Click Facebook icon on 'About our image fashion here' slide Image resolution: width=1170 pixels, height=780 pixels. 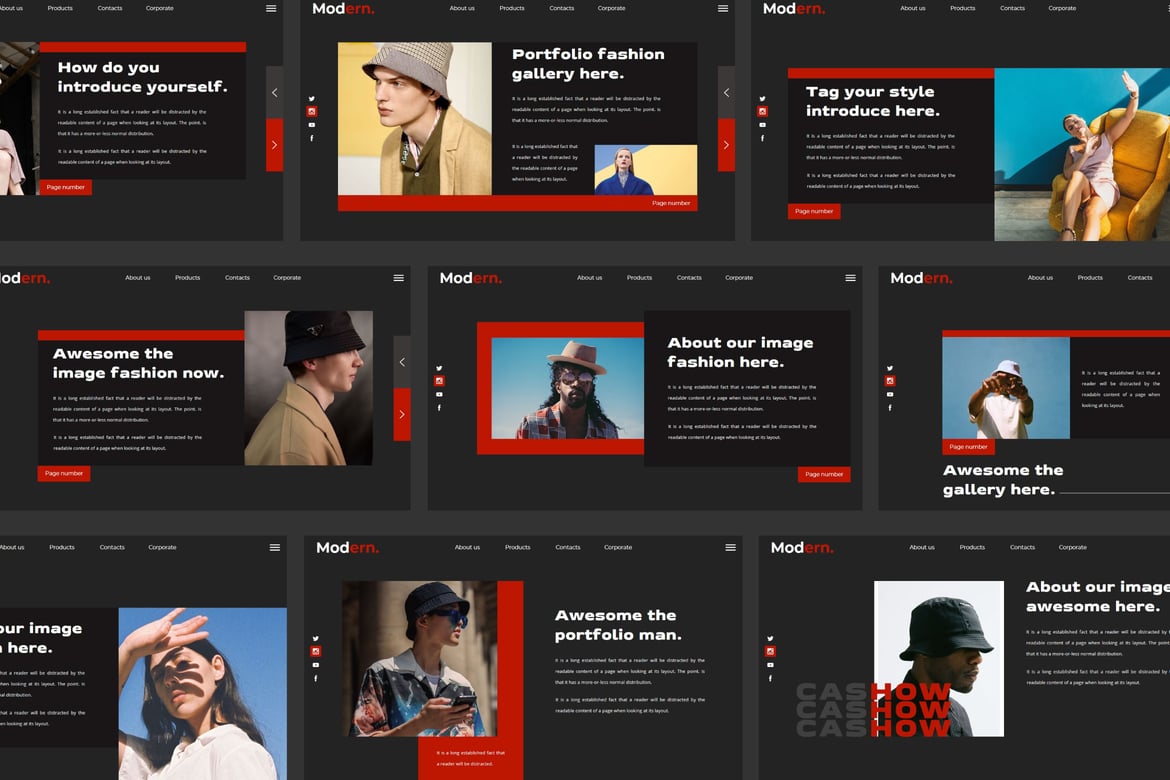[x=439, y=408]
